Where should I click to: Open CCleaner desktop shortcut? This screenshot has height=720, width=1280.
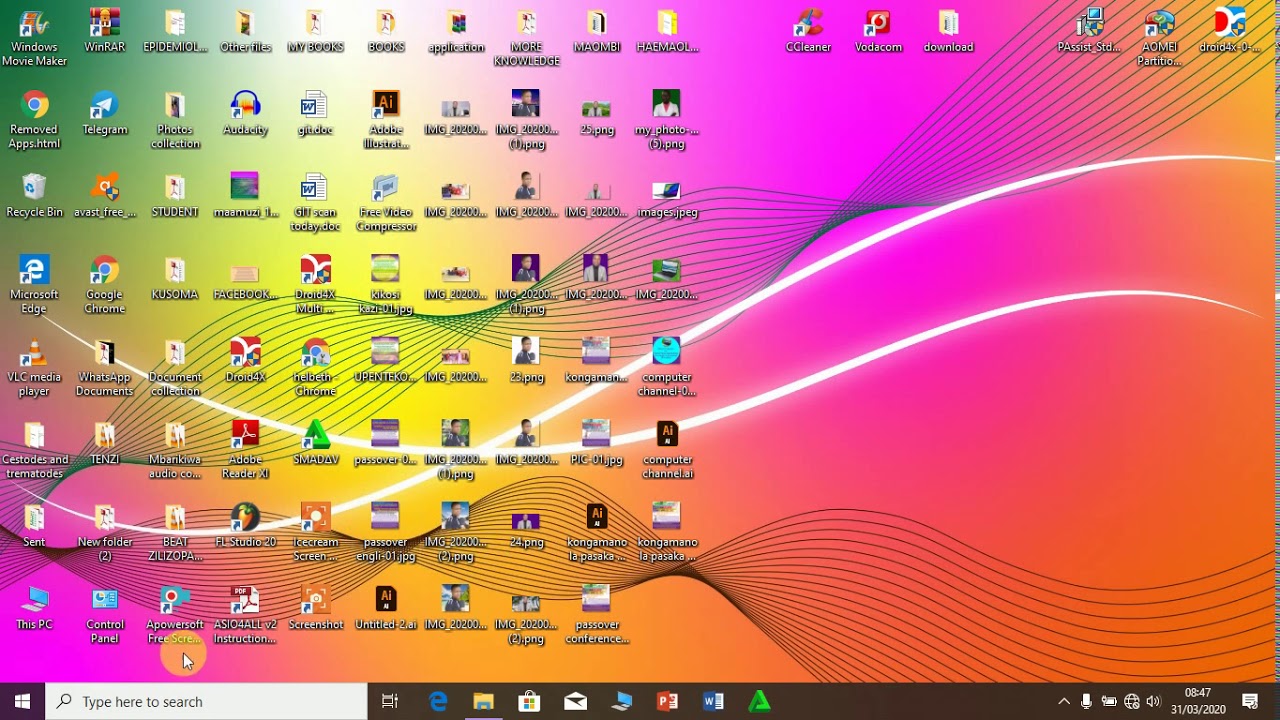(x=808, y=31)
